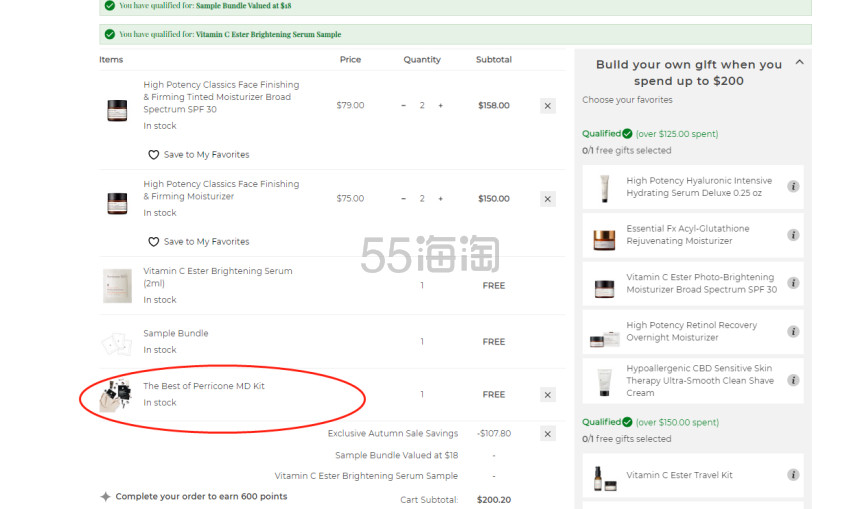Open The Best of Perricone MD Kit item
Image resolution: width=860 pixels, height=509 pixels.
[x=203, y=386]
